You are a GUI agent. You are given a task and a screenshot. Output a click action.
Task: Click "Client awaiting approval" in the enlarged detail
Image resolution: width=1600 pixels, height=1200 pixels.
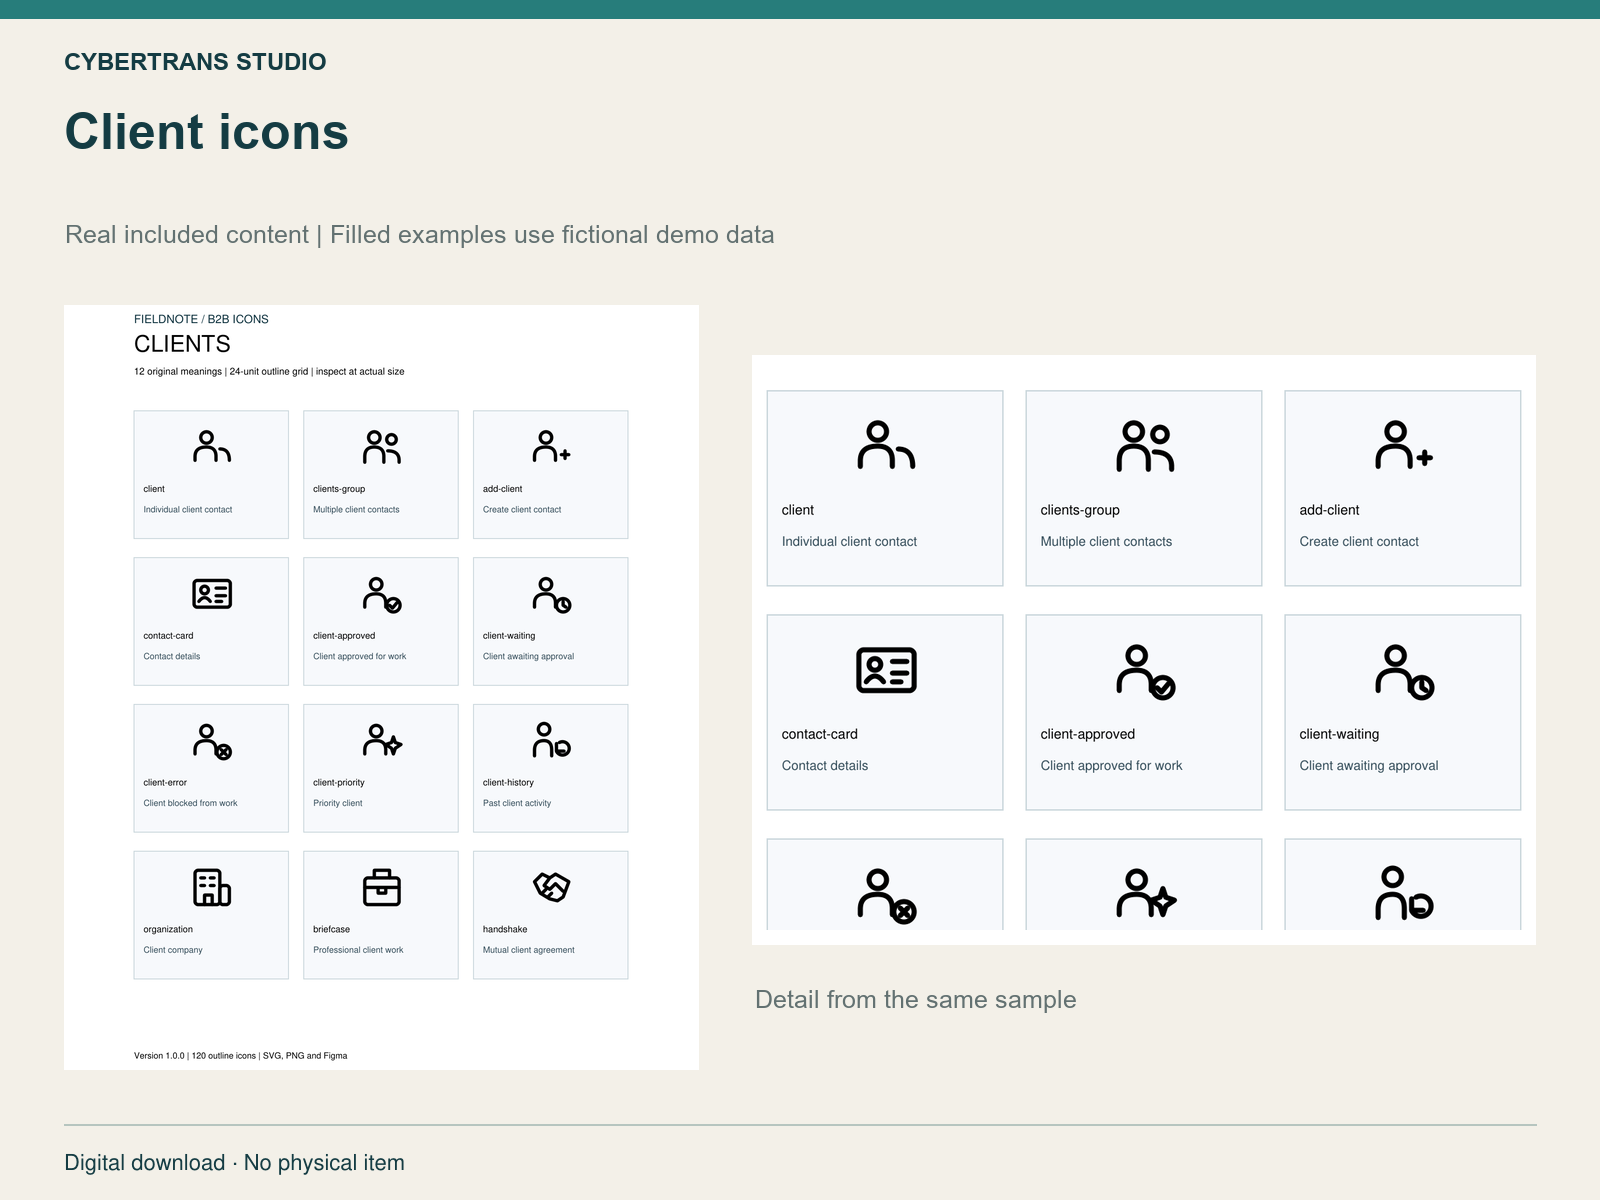coord(1369,766)
